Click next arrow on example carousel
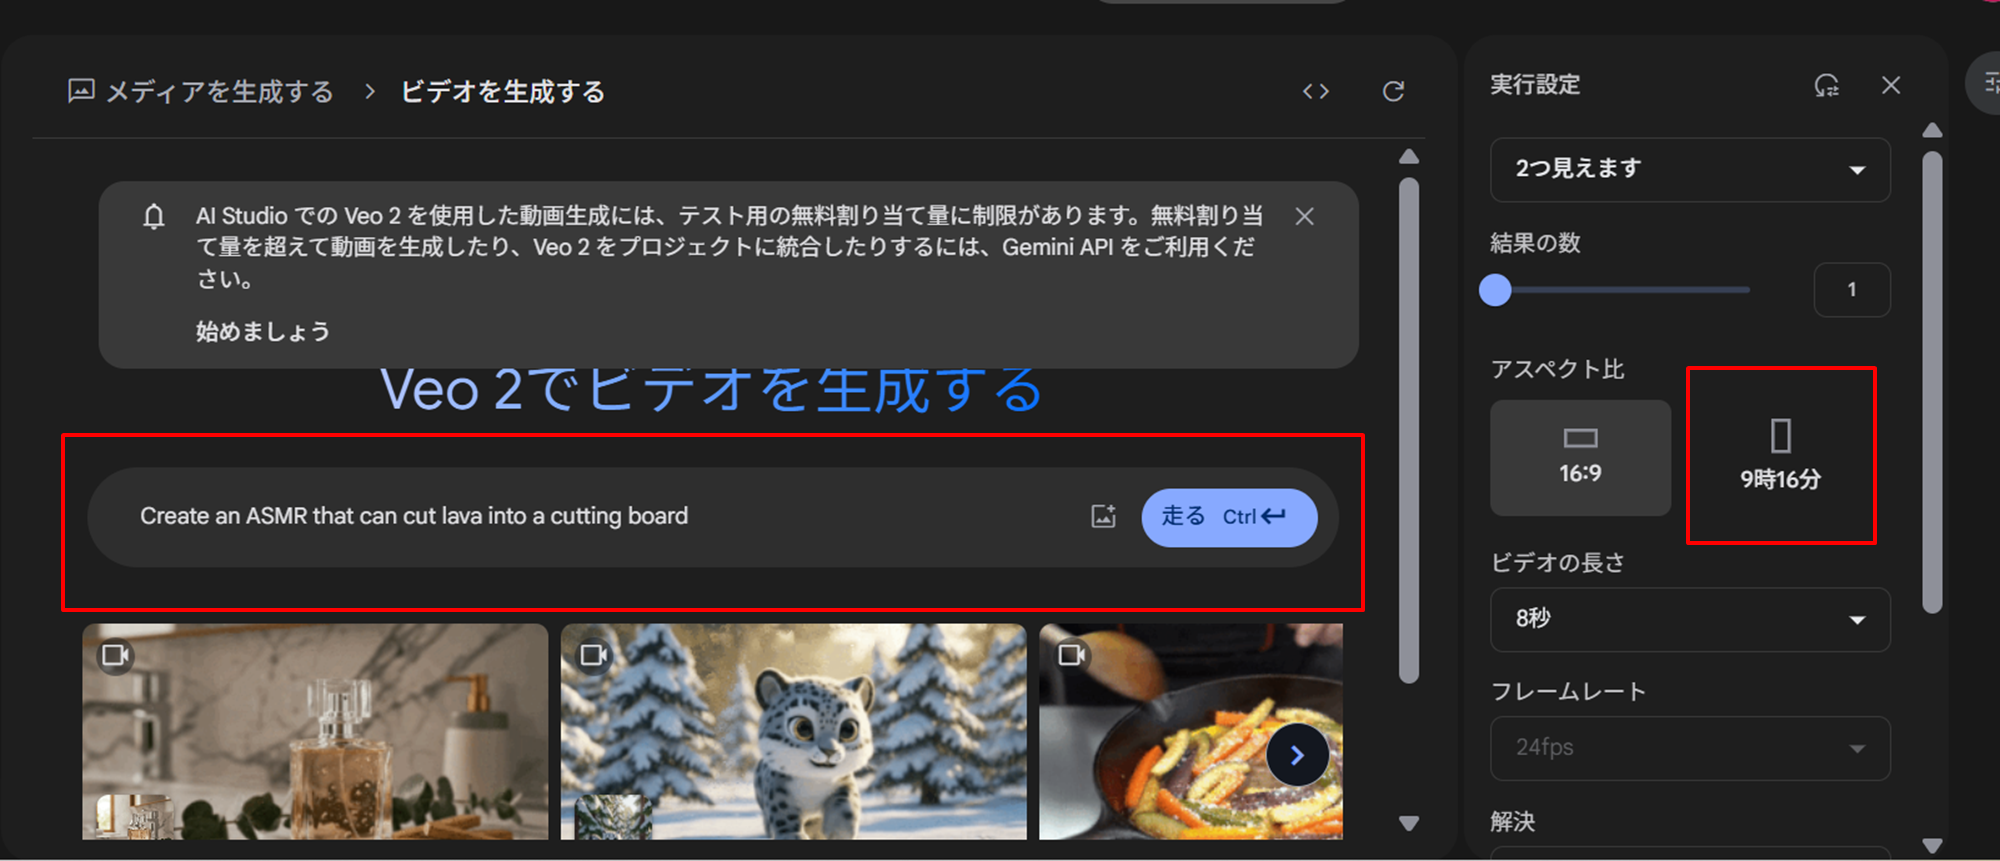The width and height of the screenshot is (2000, 861). 1297,756
